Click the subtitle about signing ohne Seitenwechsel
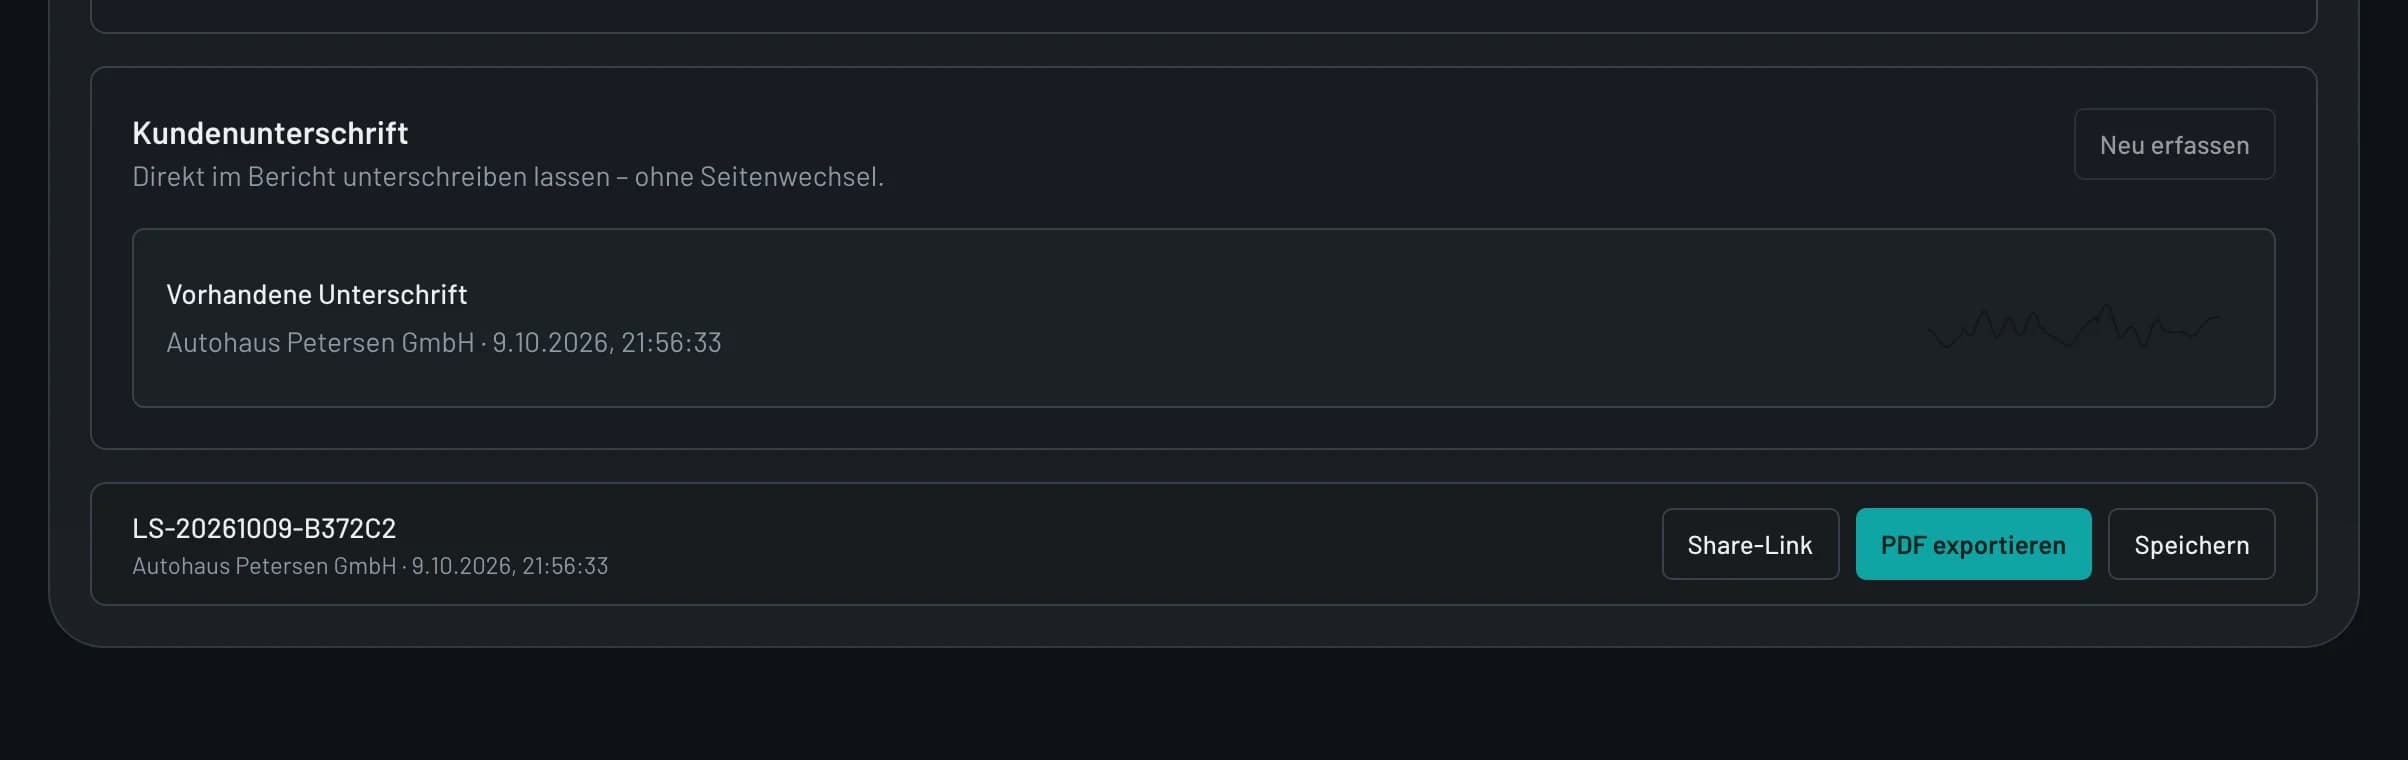Screen dimensions: 2408x760 point(508,176)
